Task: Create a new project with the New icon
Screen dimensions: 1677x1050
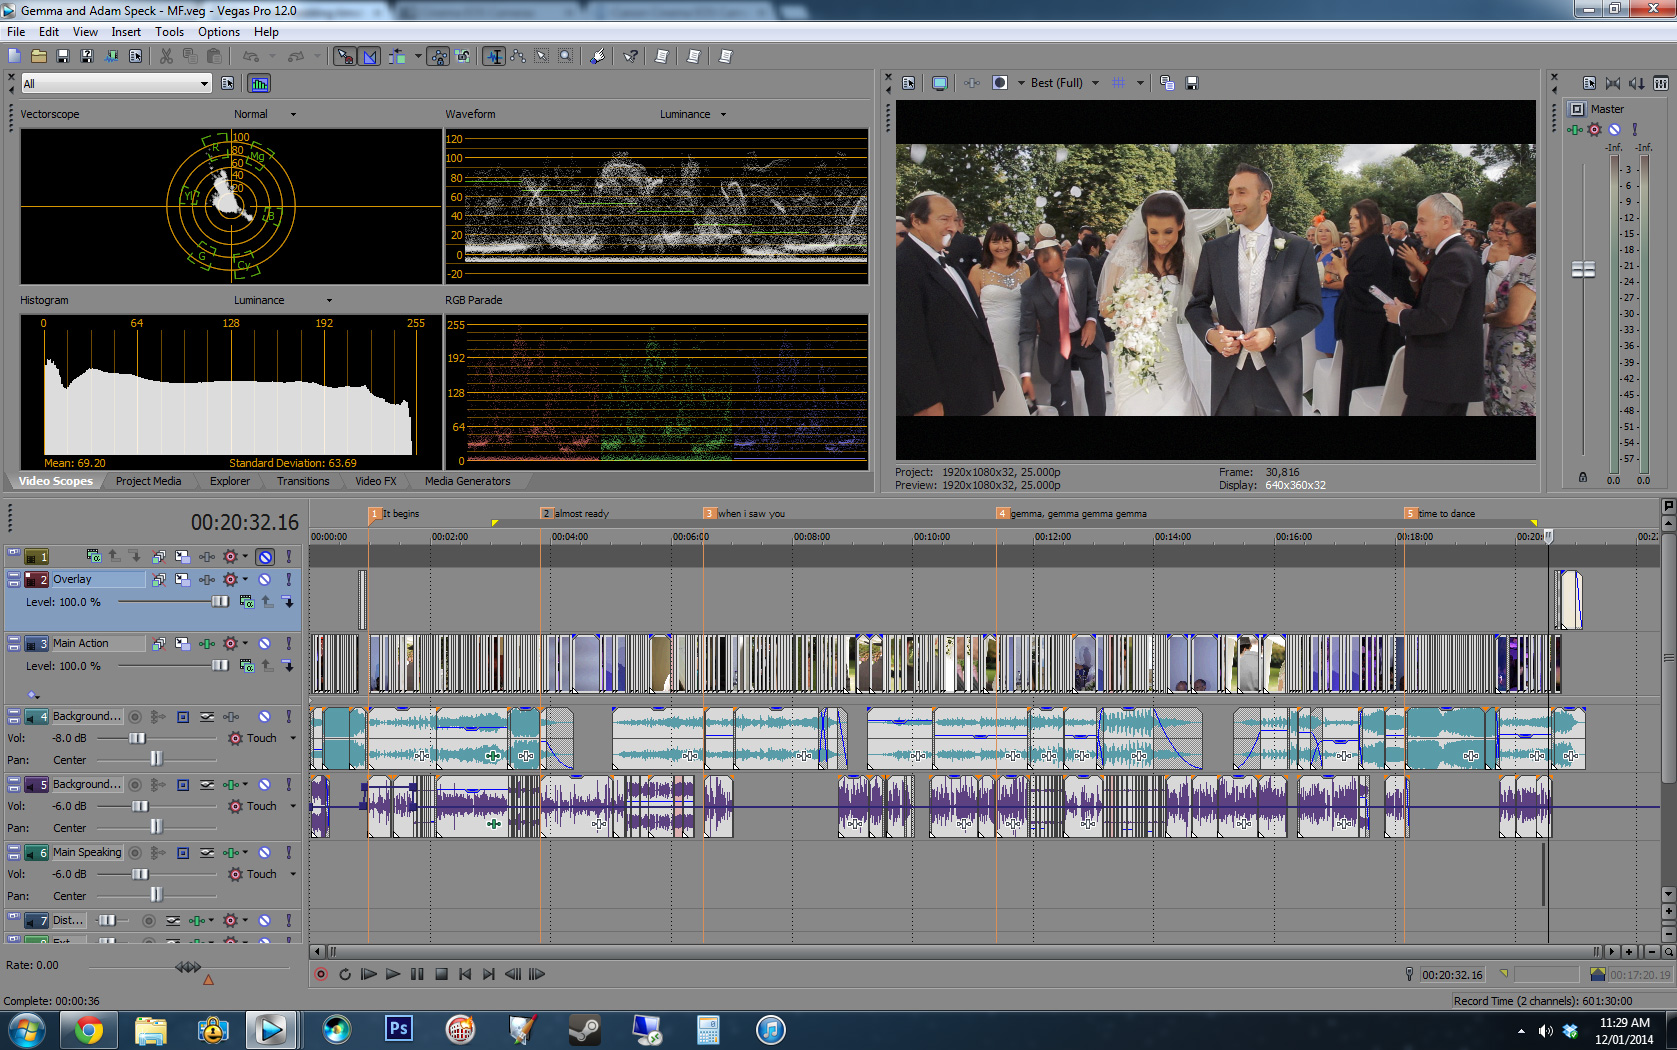Action: 14,56
